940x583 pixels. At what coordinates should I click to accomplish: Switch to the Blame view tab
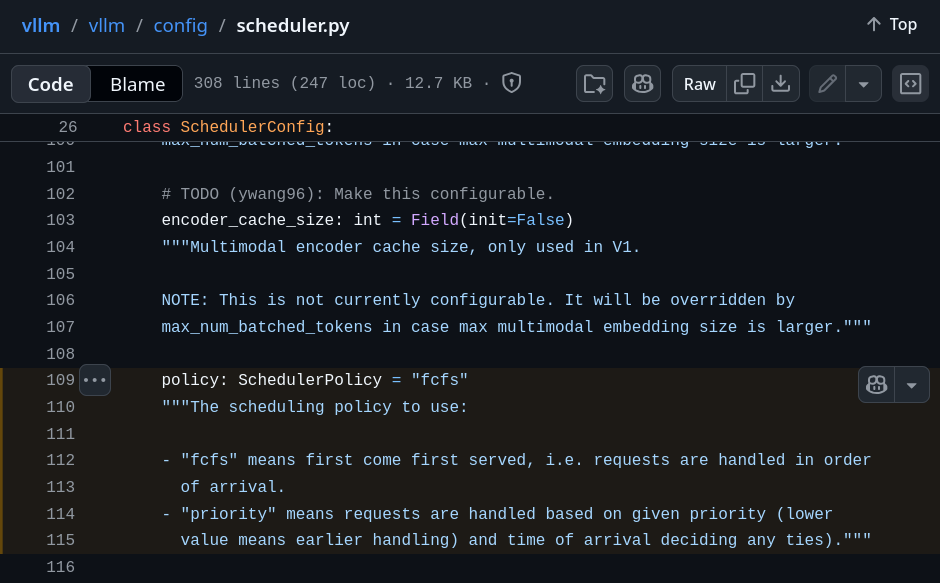137,84
